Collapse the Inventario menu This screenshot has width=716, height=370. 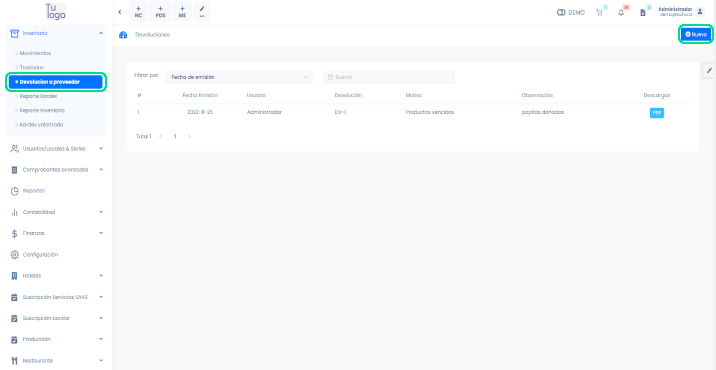tap(56, 33)
